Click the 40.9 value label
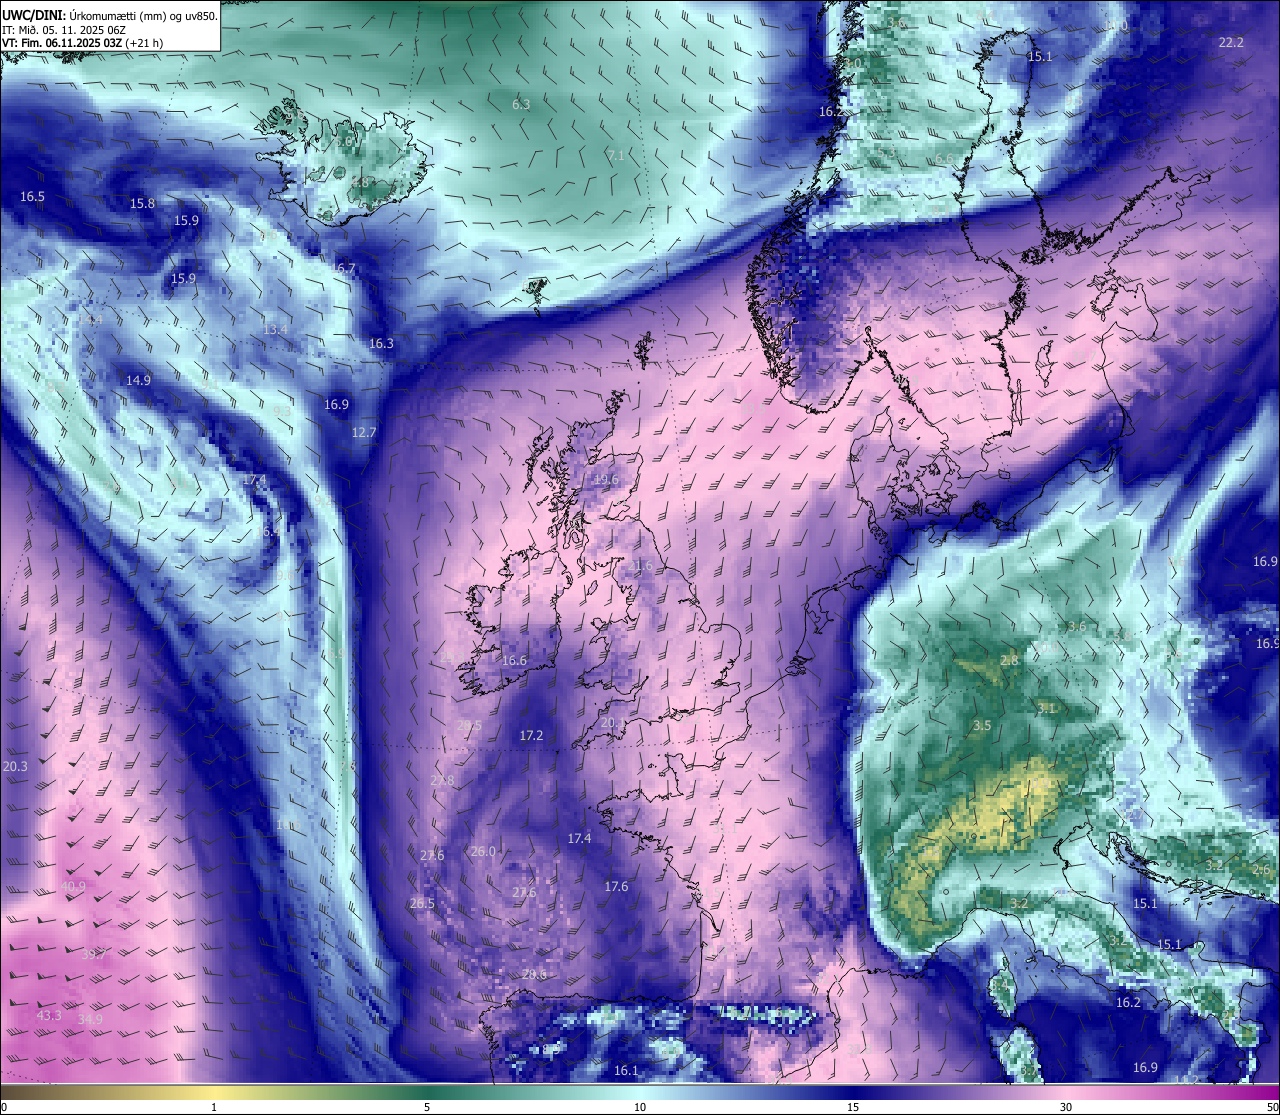1280x1115 pixels. pyautogui.click(x=73, y=886)
